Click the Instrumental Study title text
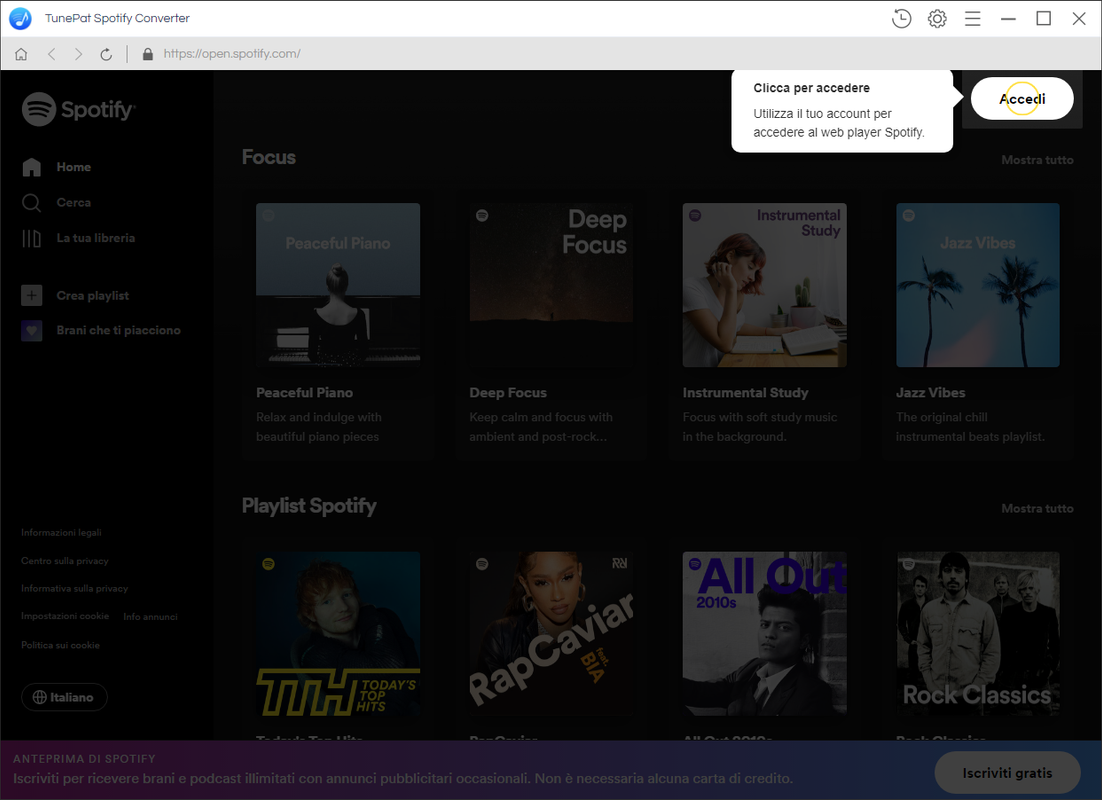This screenshot has width=1102, height=800. [746, 393]
